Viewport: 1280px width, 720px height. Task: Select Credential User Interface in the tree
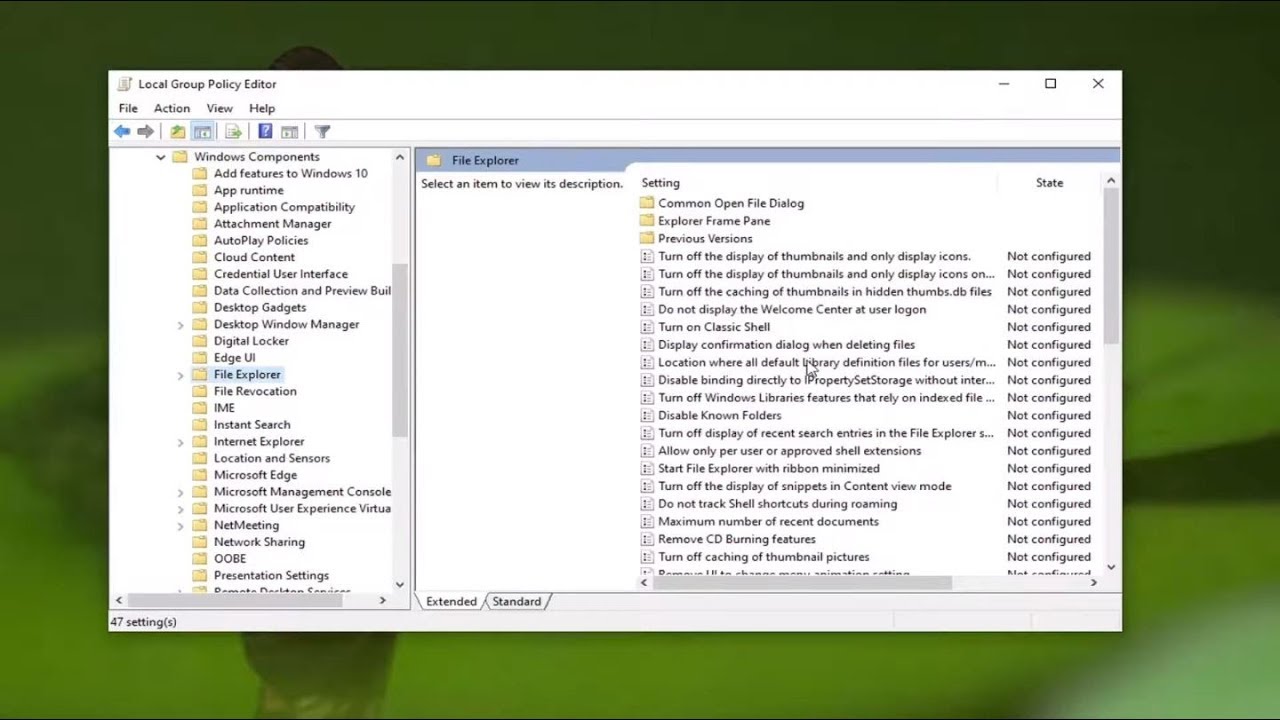(x=281, y=274)
